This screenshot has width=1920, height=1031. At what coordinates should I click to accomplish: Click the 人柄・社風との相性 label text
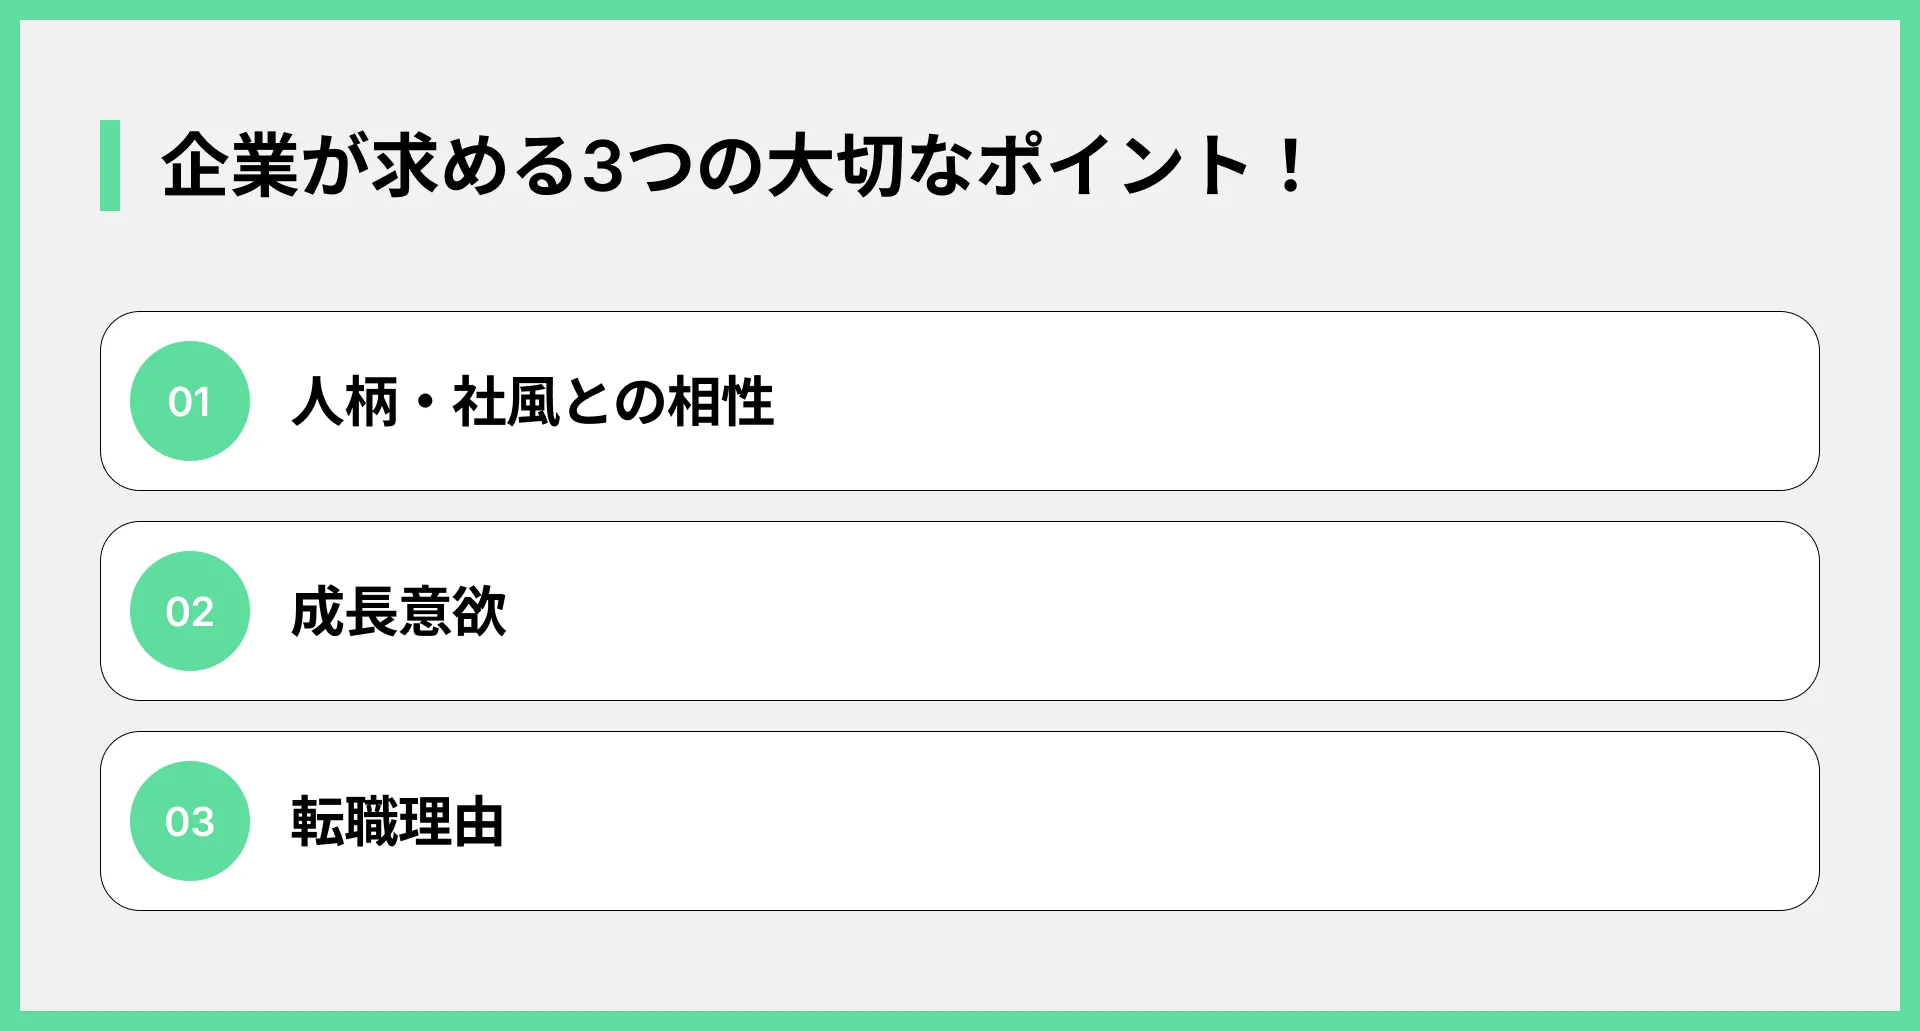pos(533,402)
